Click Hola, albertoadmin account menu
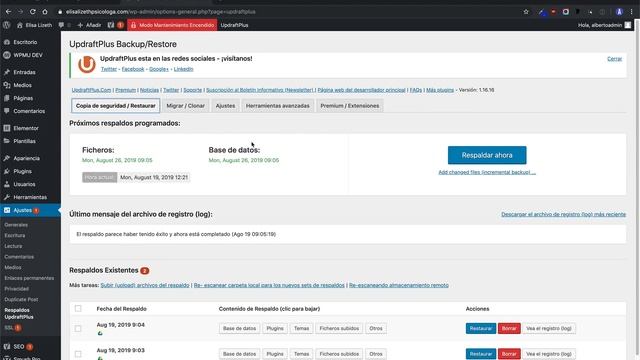The image size is (640, 360). pos(604,25)
